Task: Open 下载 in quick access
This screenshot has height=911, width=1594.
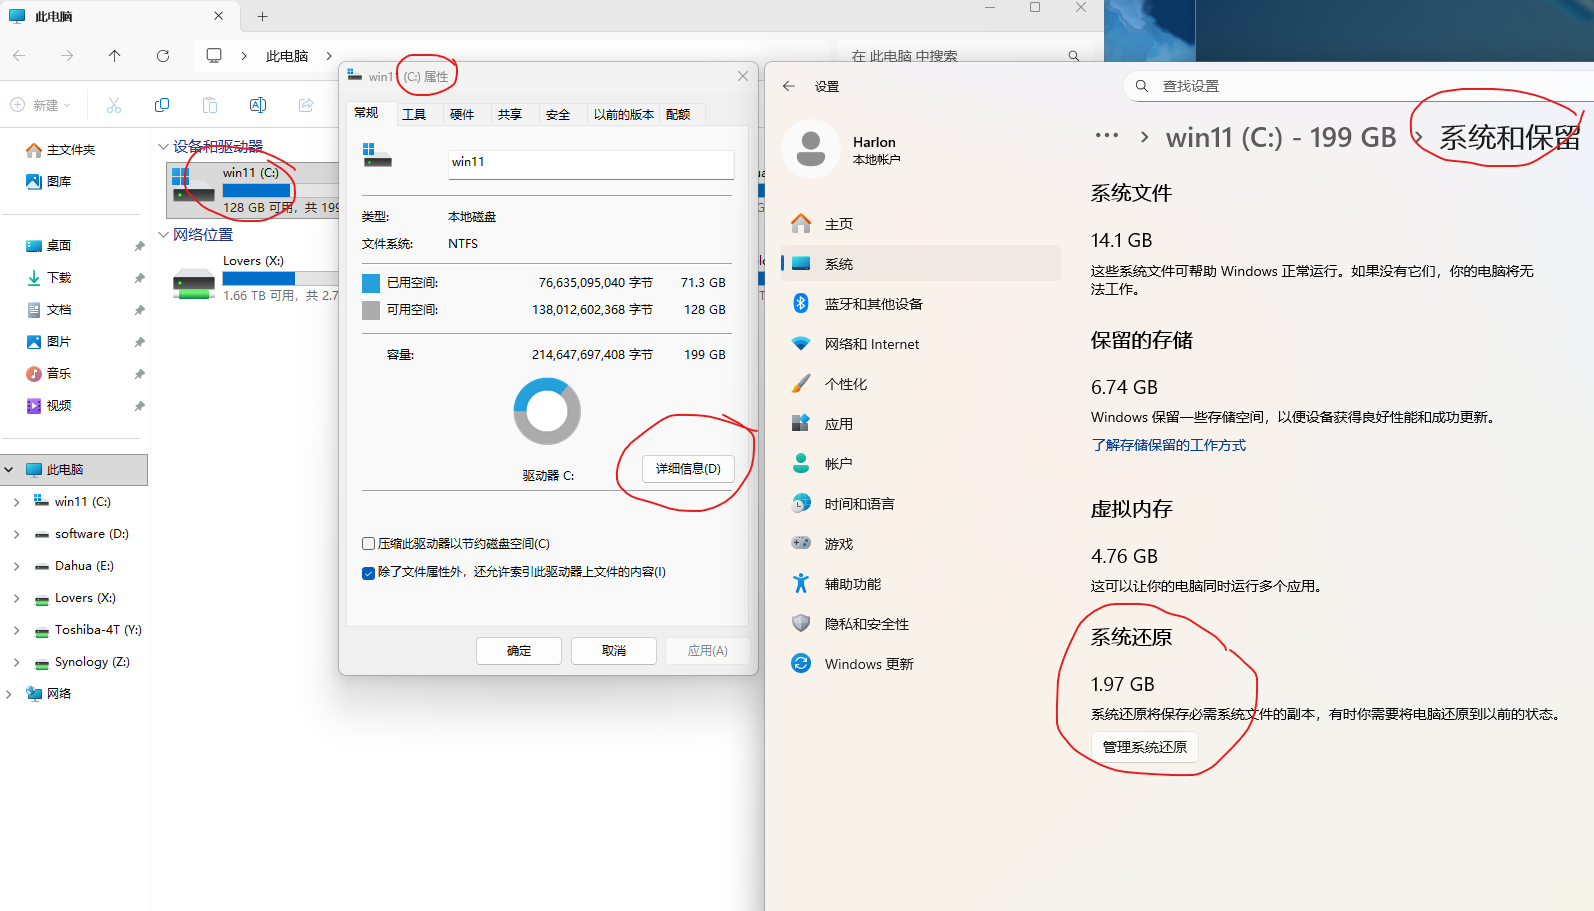Action: (x=59, y=278)
